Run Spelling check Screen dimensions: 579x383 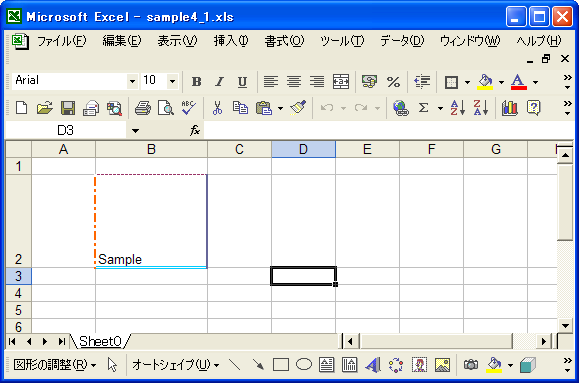[189, 108]
